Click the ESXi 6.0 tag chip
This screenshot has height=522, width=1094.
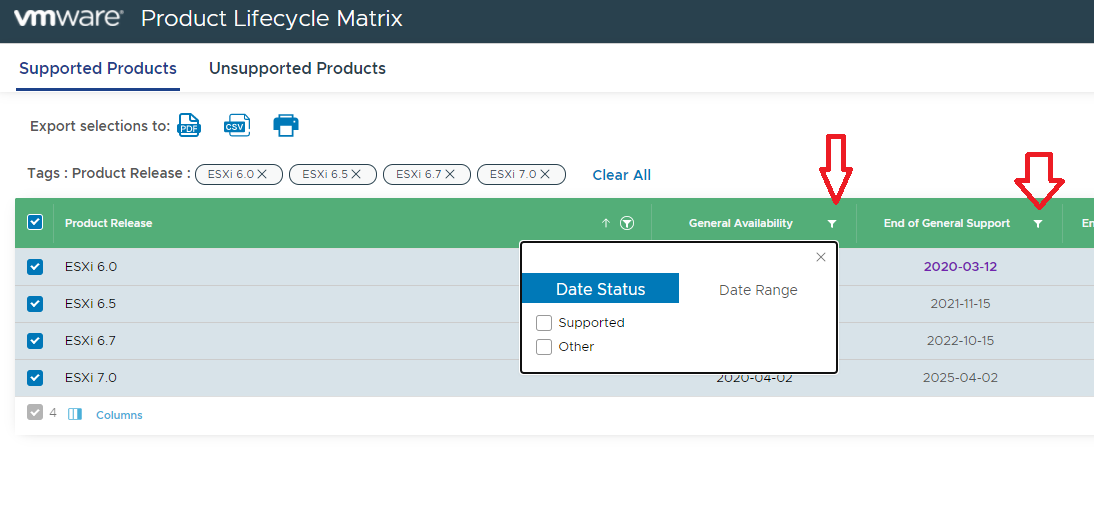click(239, 174)
